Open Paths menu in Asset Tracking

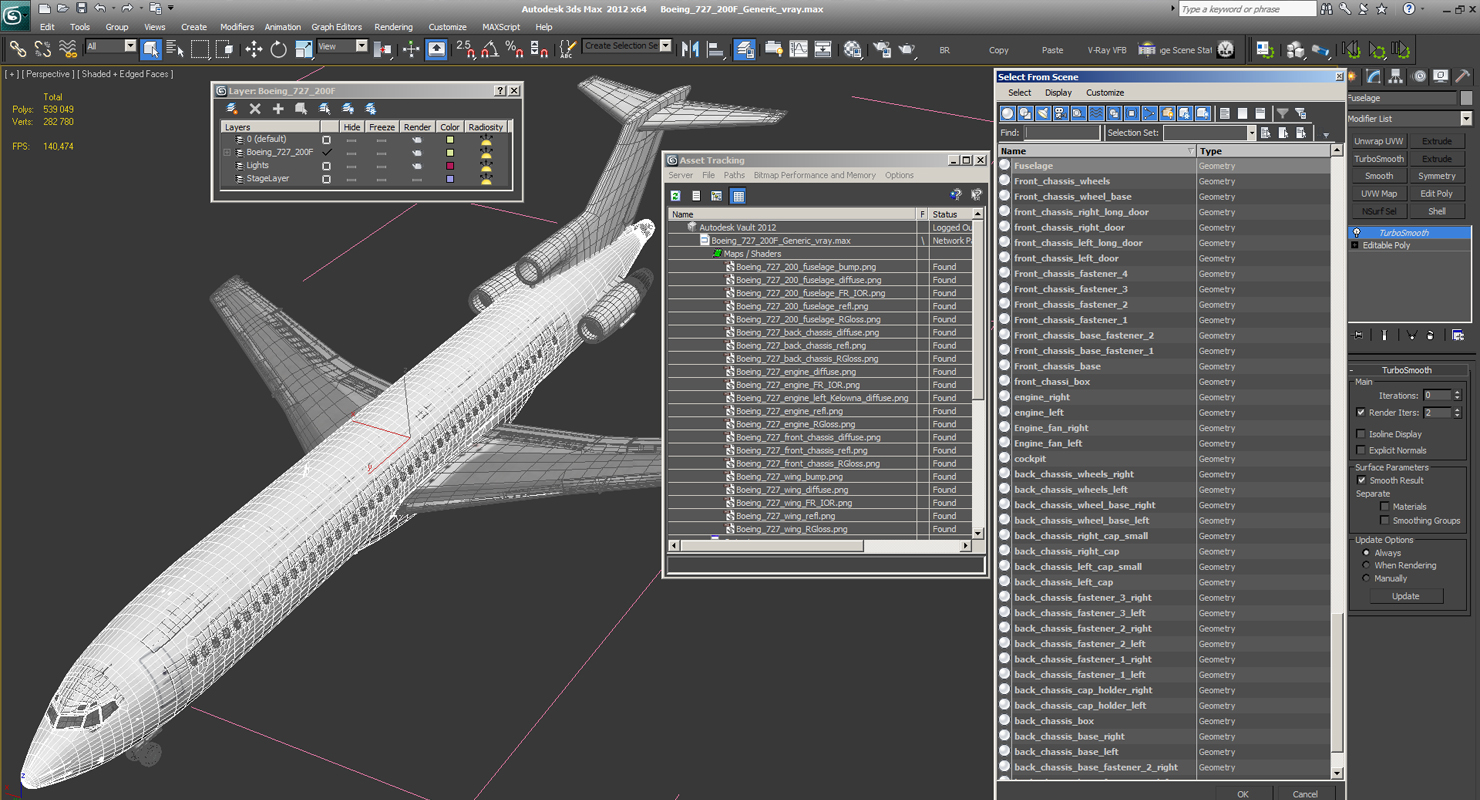pos(734,175)
